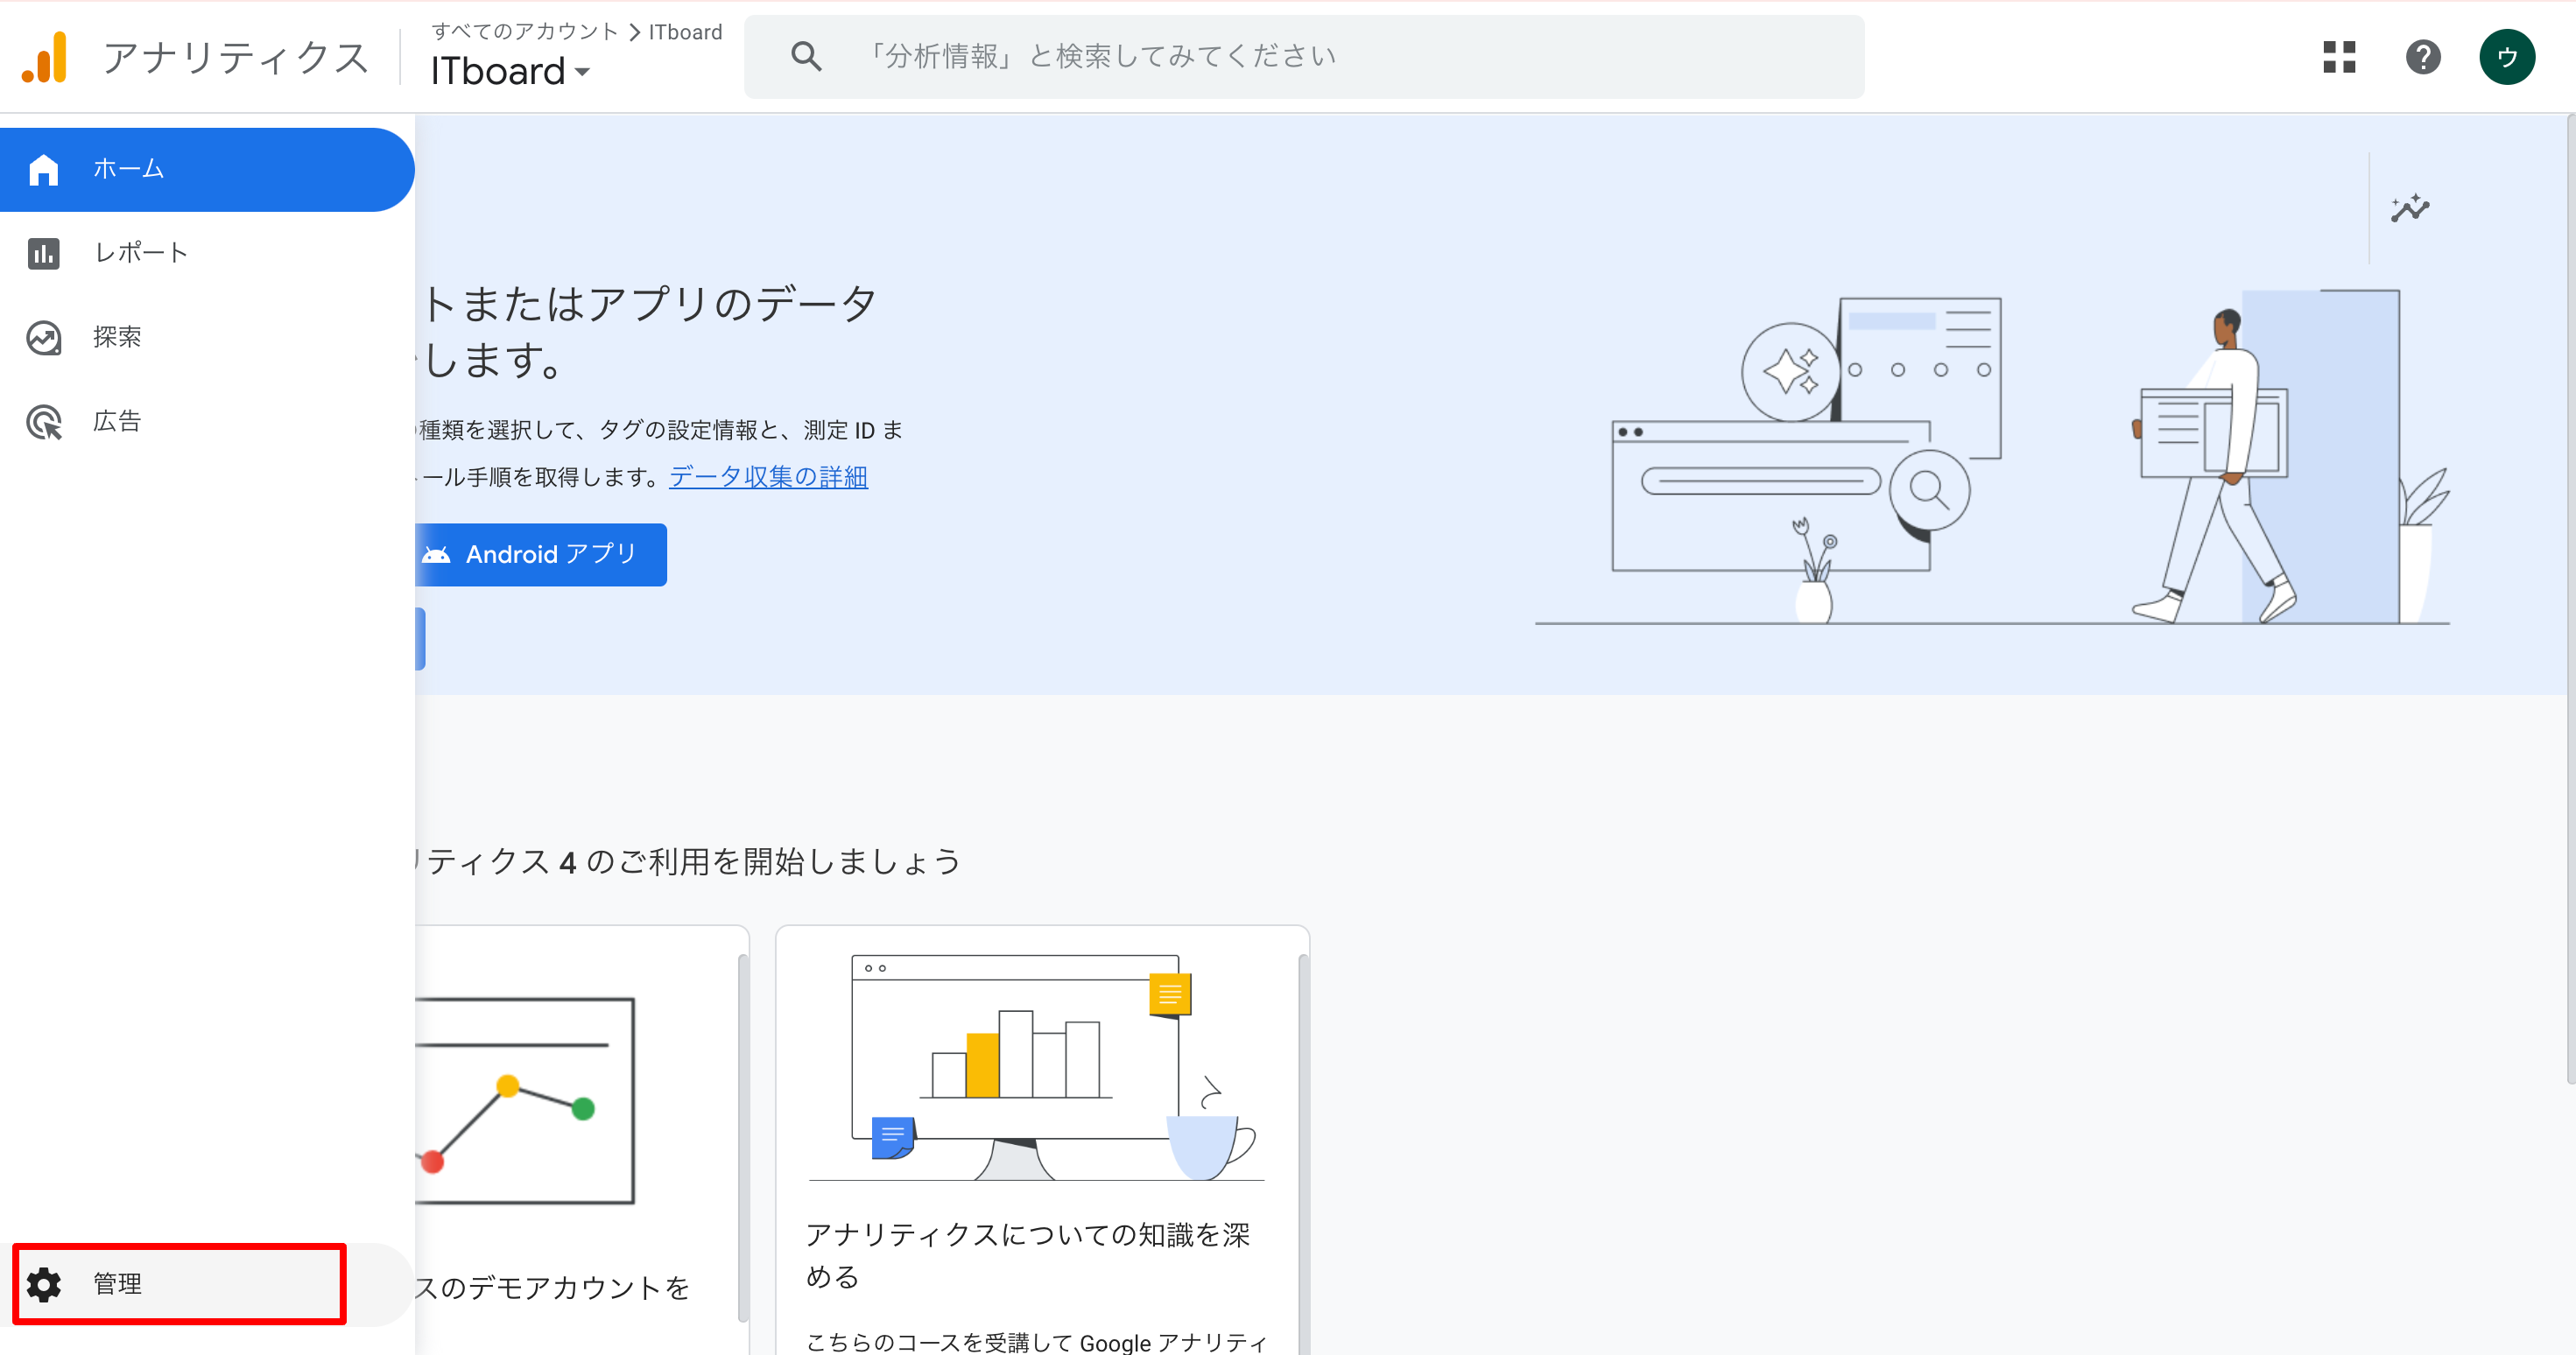Open the help question mark icon
The image size is (2576, 1355).
point(2422,57)
